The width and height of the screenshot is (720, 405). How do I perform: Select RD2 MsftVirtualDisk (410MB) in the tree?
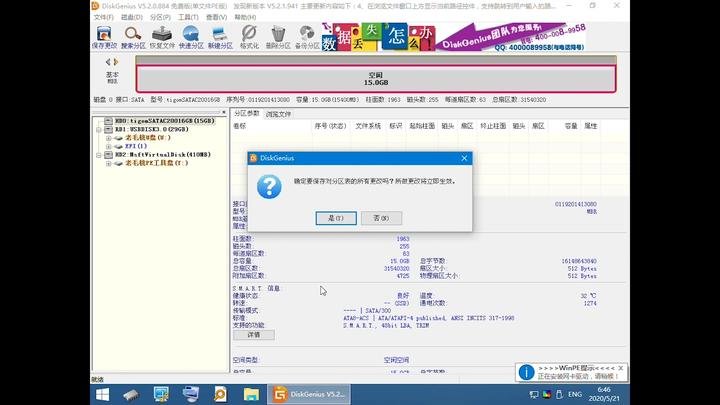pyautogui.click(x=163, y=155)
